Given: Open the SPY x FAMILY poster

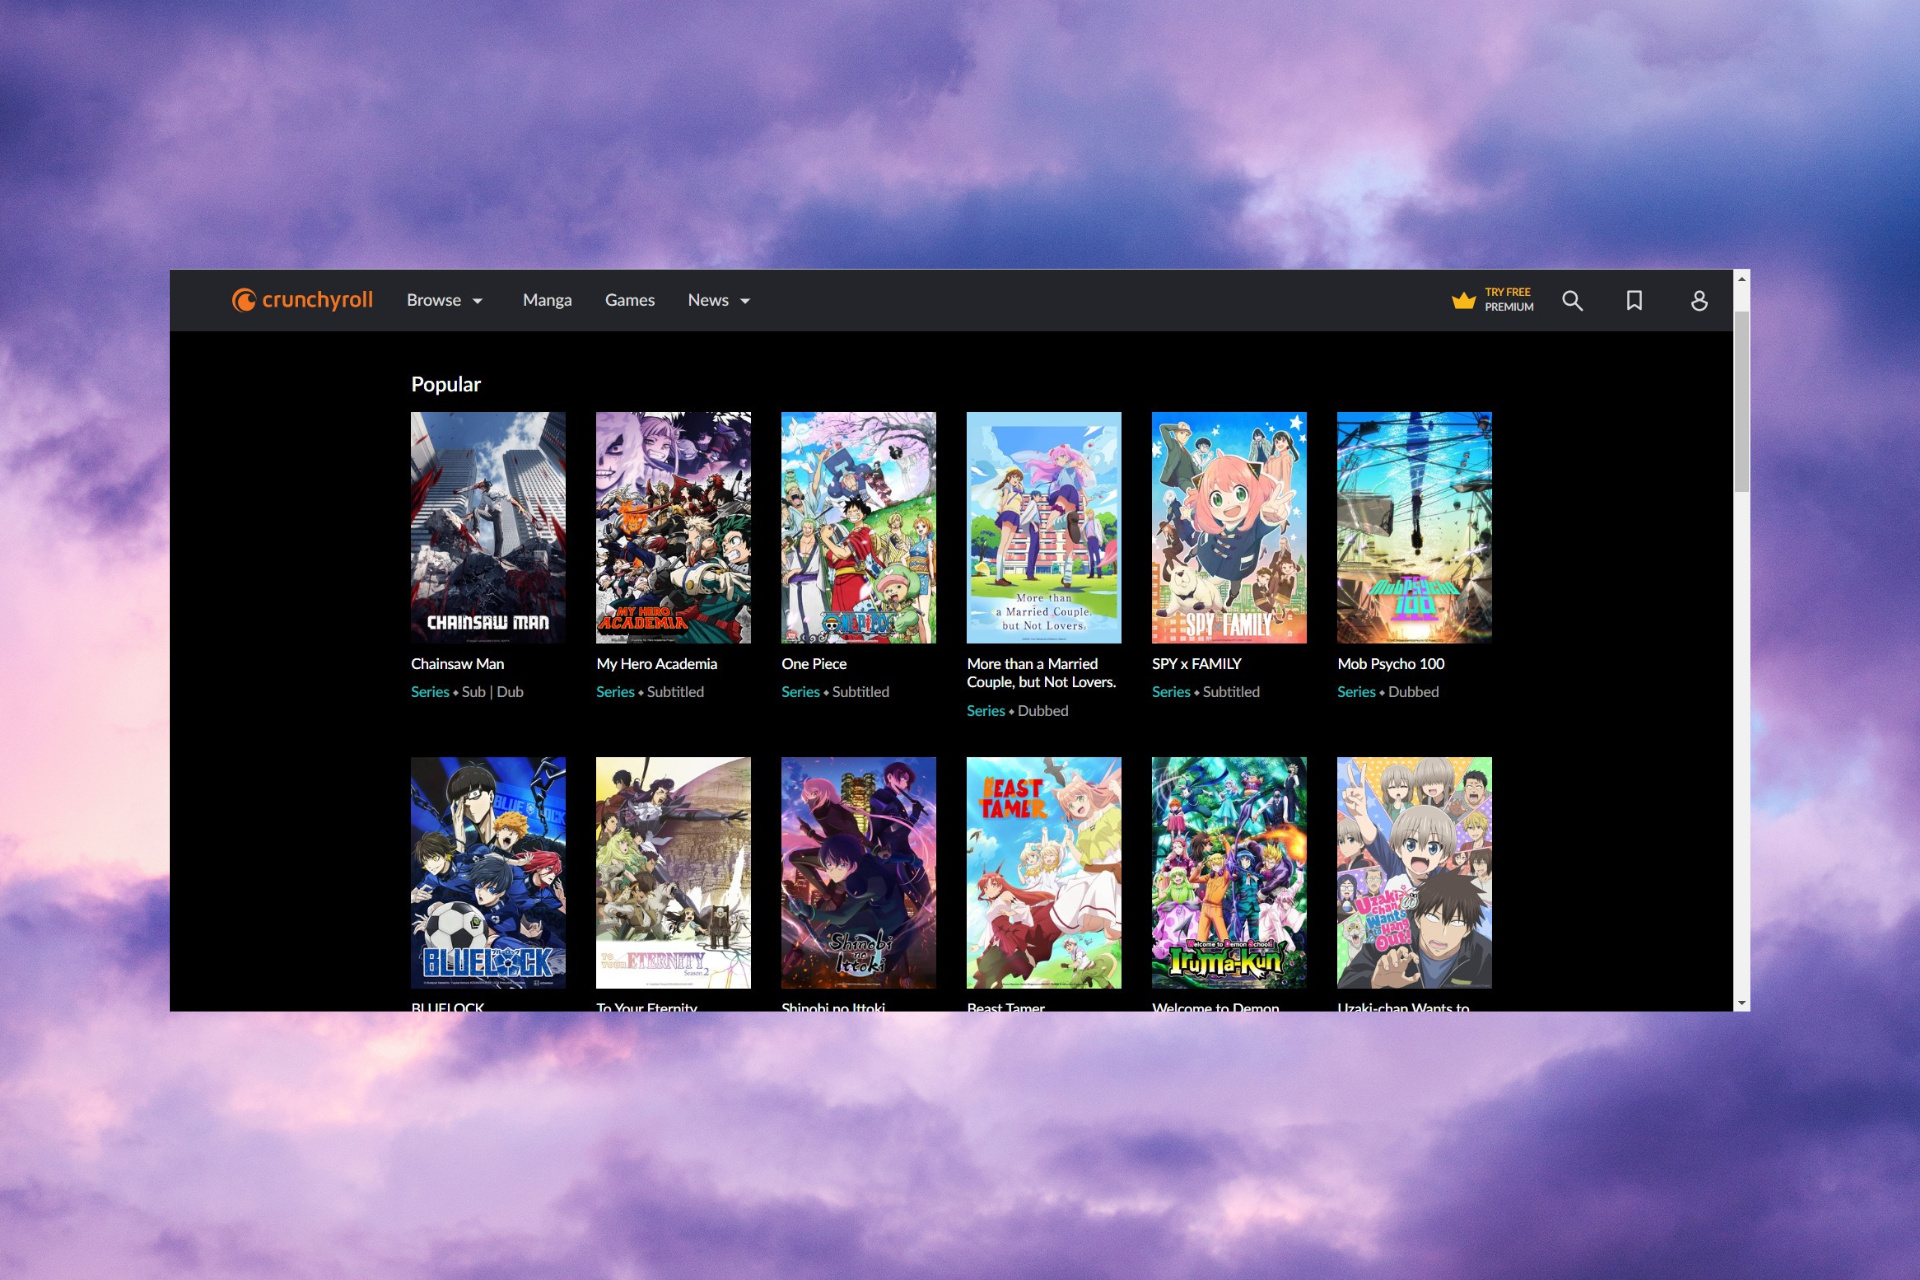Looking at the screenshot, I should pos(1229,527).
